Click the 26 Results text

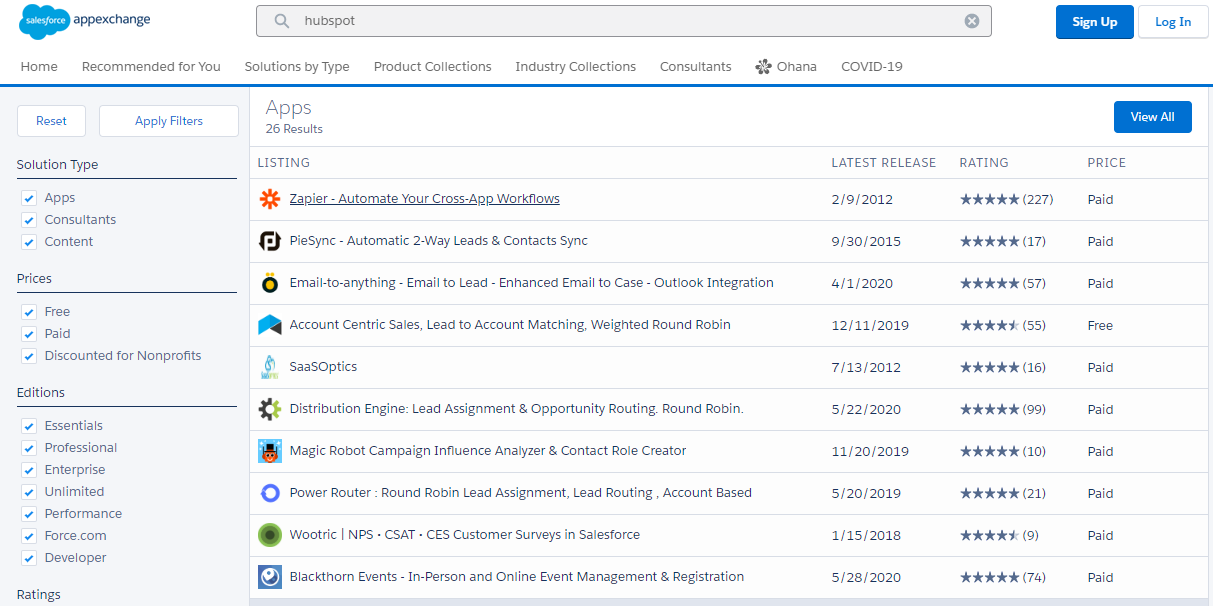(294, 129)
